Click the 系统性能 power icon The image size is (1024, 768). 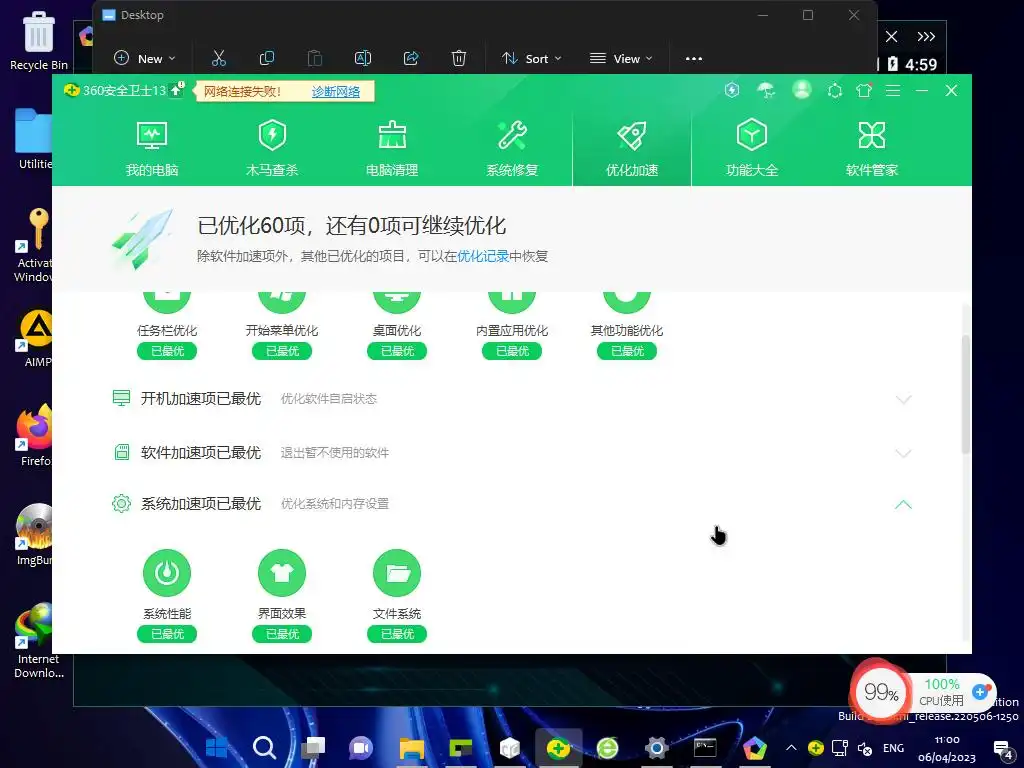[167, 573]
